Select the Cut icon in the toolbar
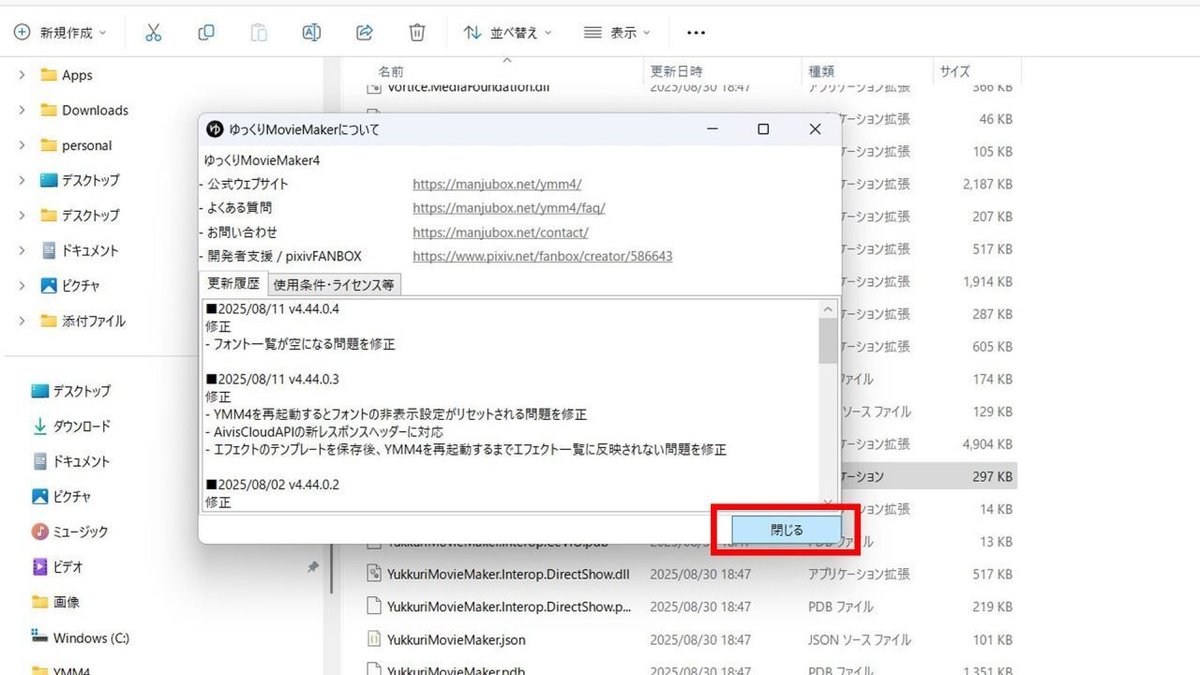 tap(153, 32)
